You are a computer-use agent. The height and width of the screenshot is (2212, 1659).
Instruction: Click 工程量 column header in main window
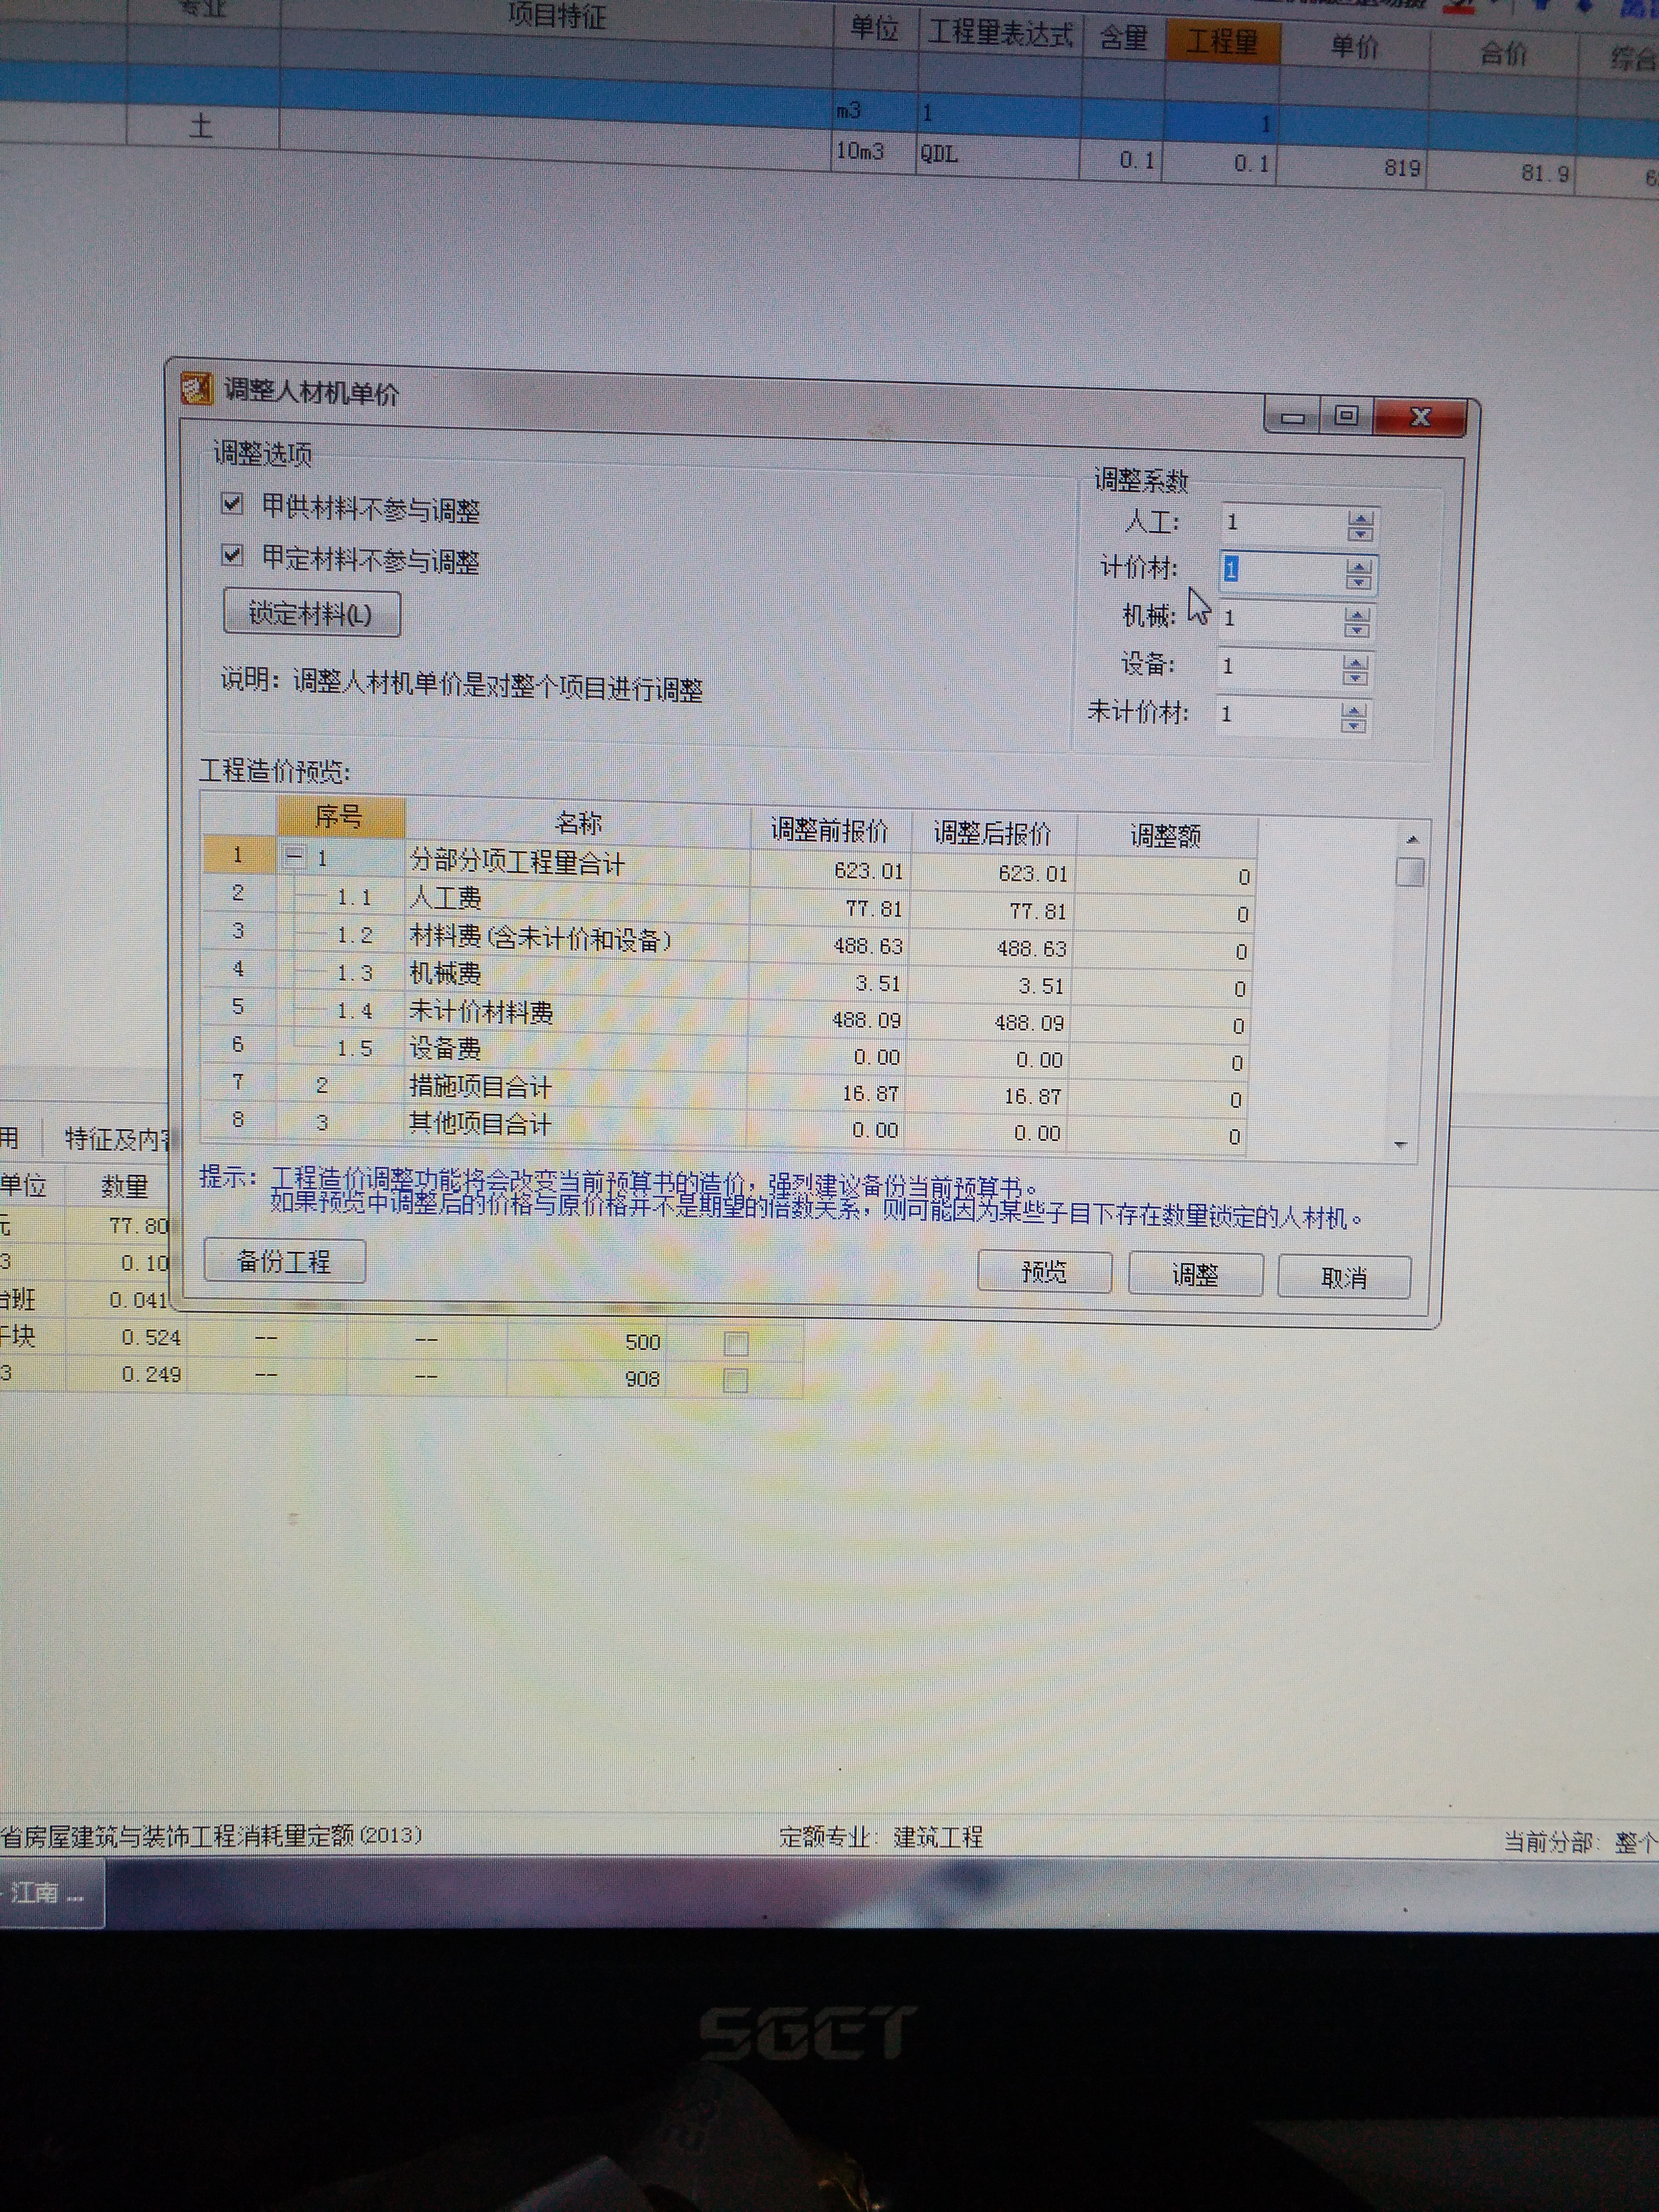point(1222,42)
